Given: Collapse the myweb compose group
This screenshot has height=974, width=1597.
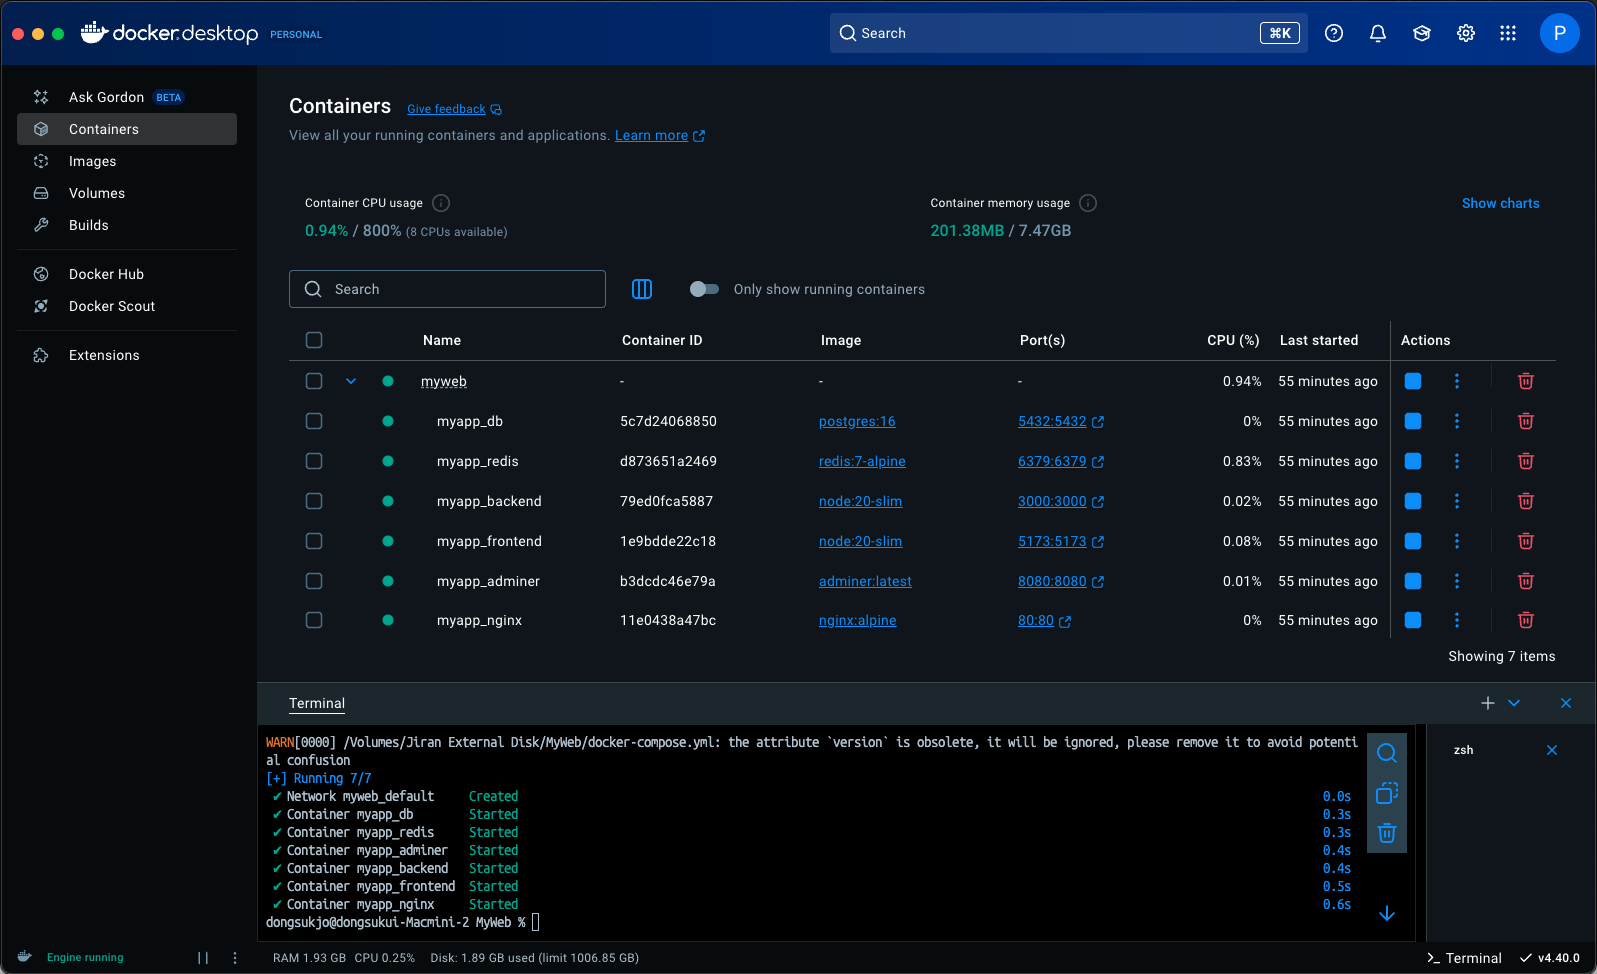Looking at the screenshot, I should click(351, 381).
